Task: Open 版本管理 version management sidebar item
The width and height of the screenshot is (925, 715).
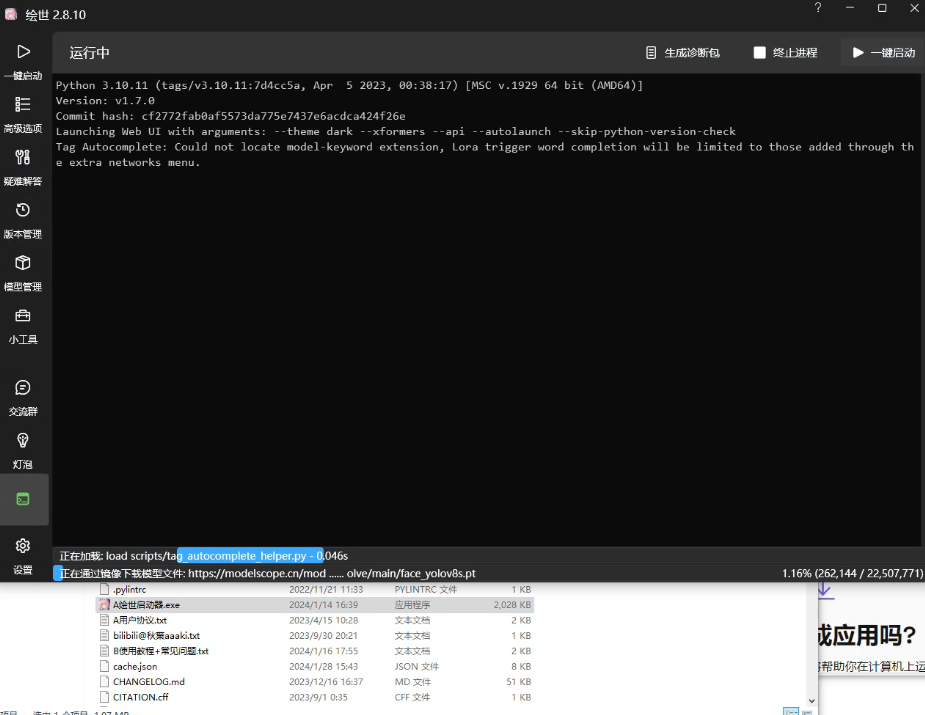Action: click(23, 221)
